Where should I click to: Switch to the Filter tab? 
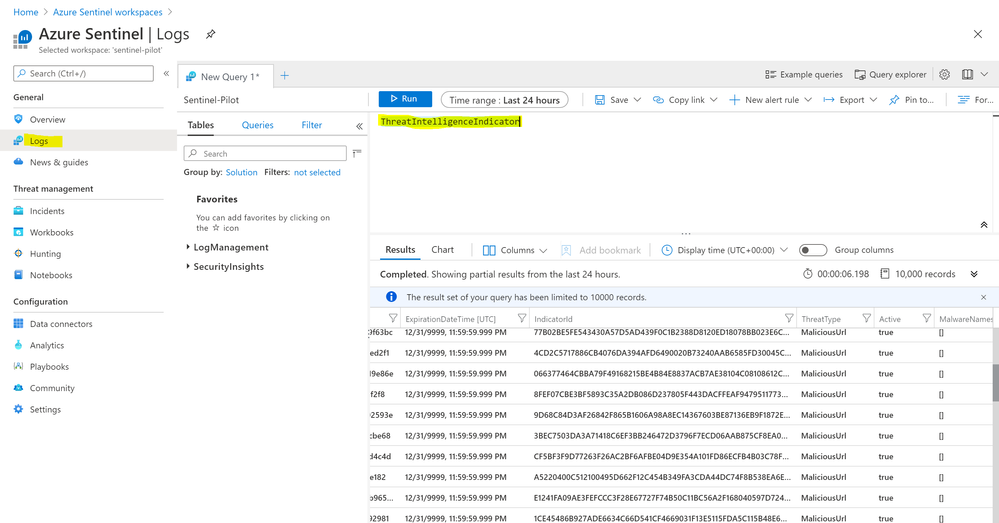[312, 125]
